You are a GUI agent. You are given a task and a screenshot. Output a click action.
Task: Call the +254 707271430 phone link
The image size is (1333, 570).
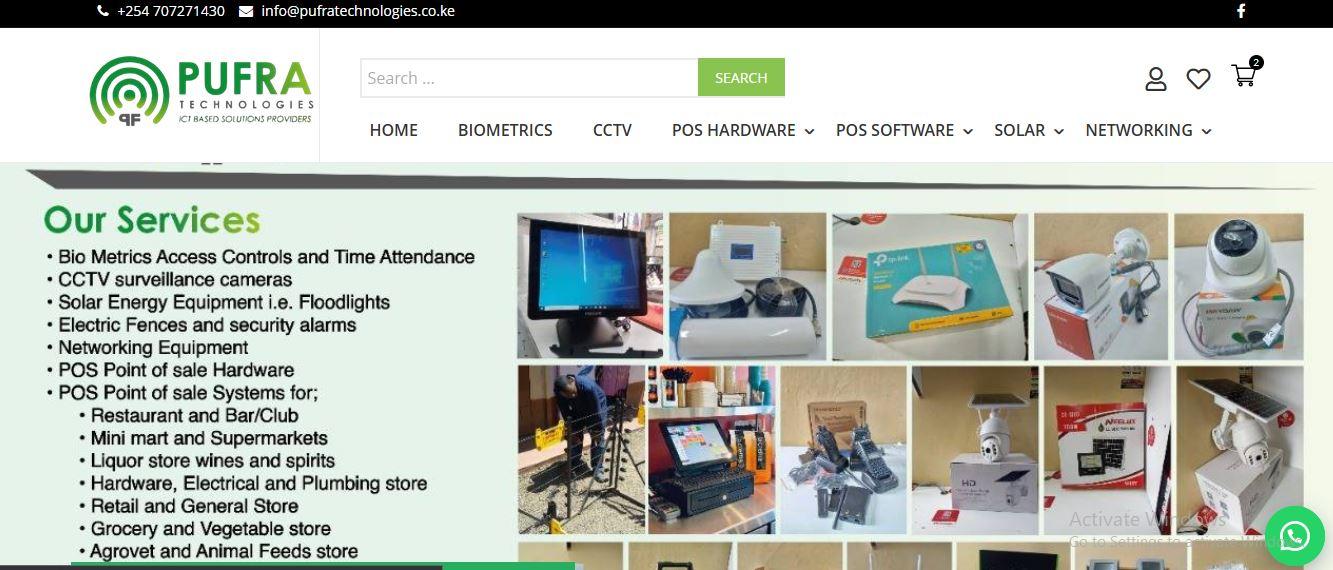pyautogui.click(x=171, y=12)
